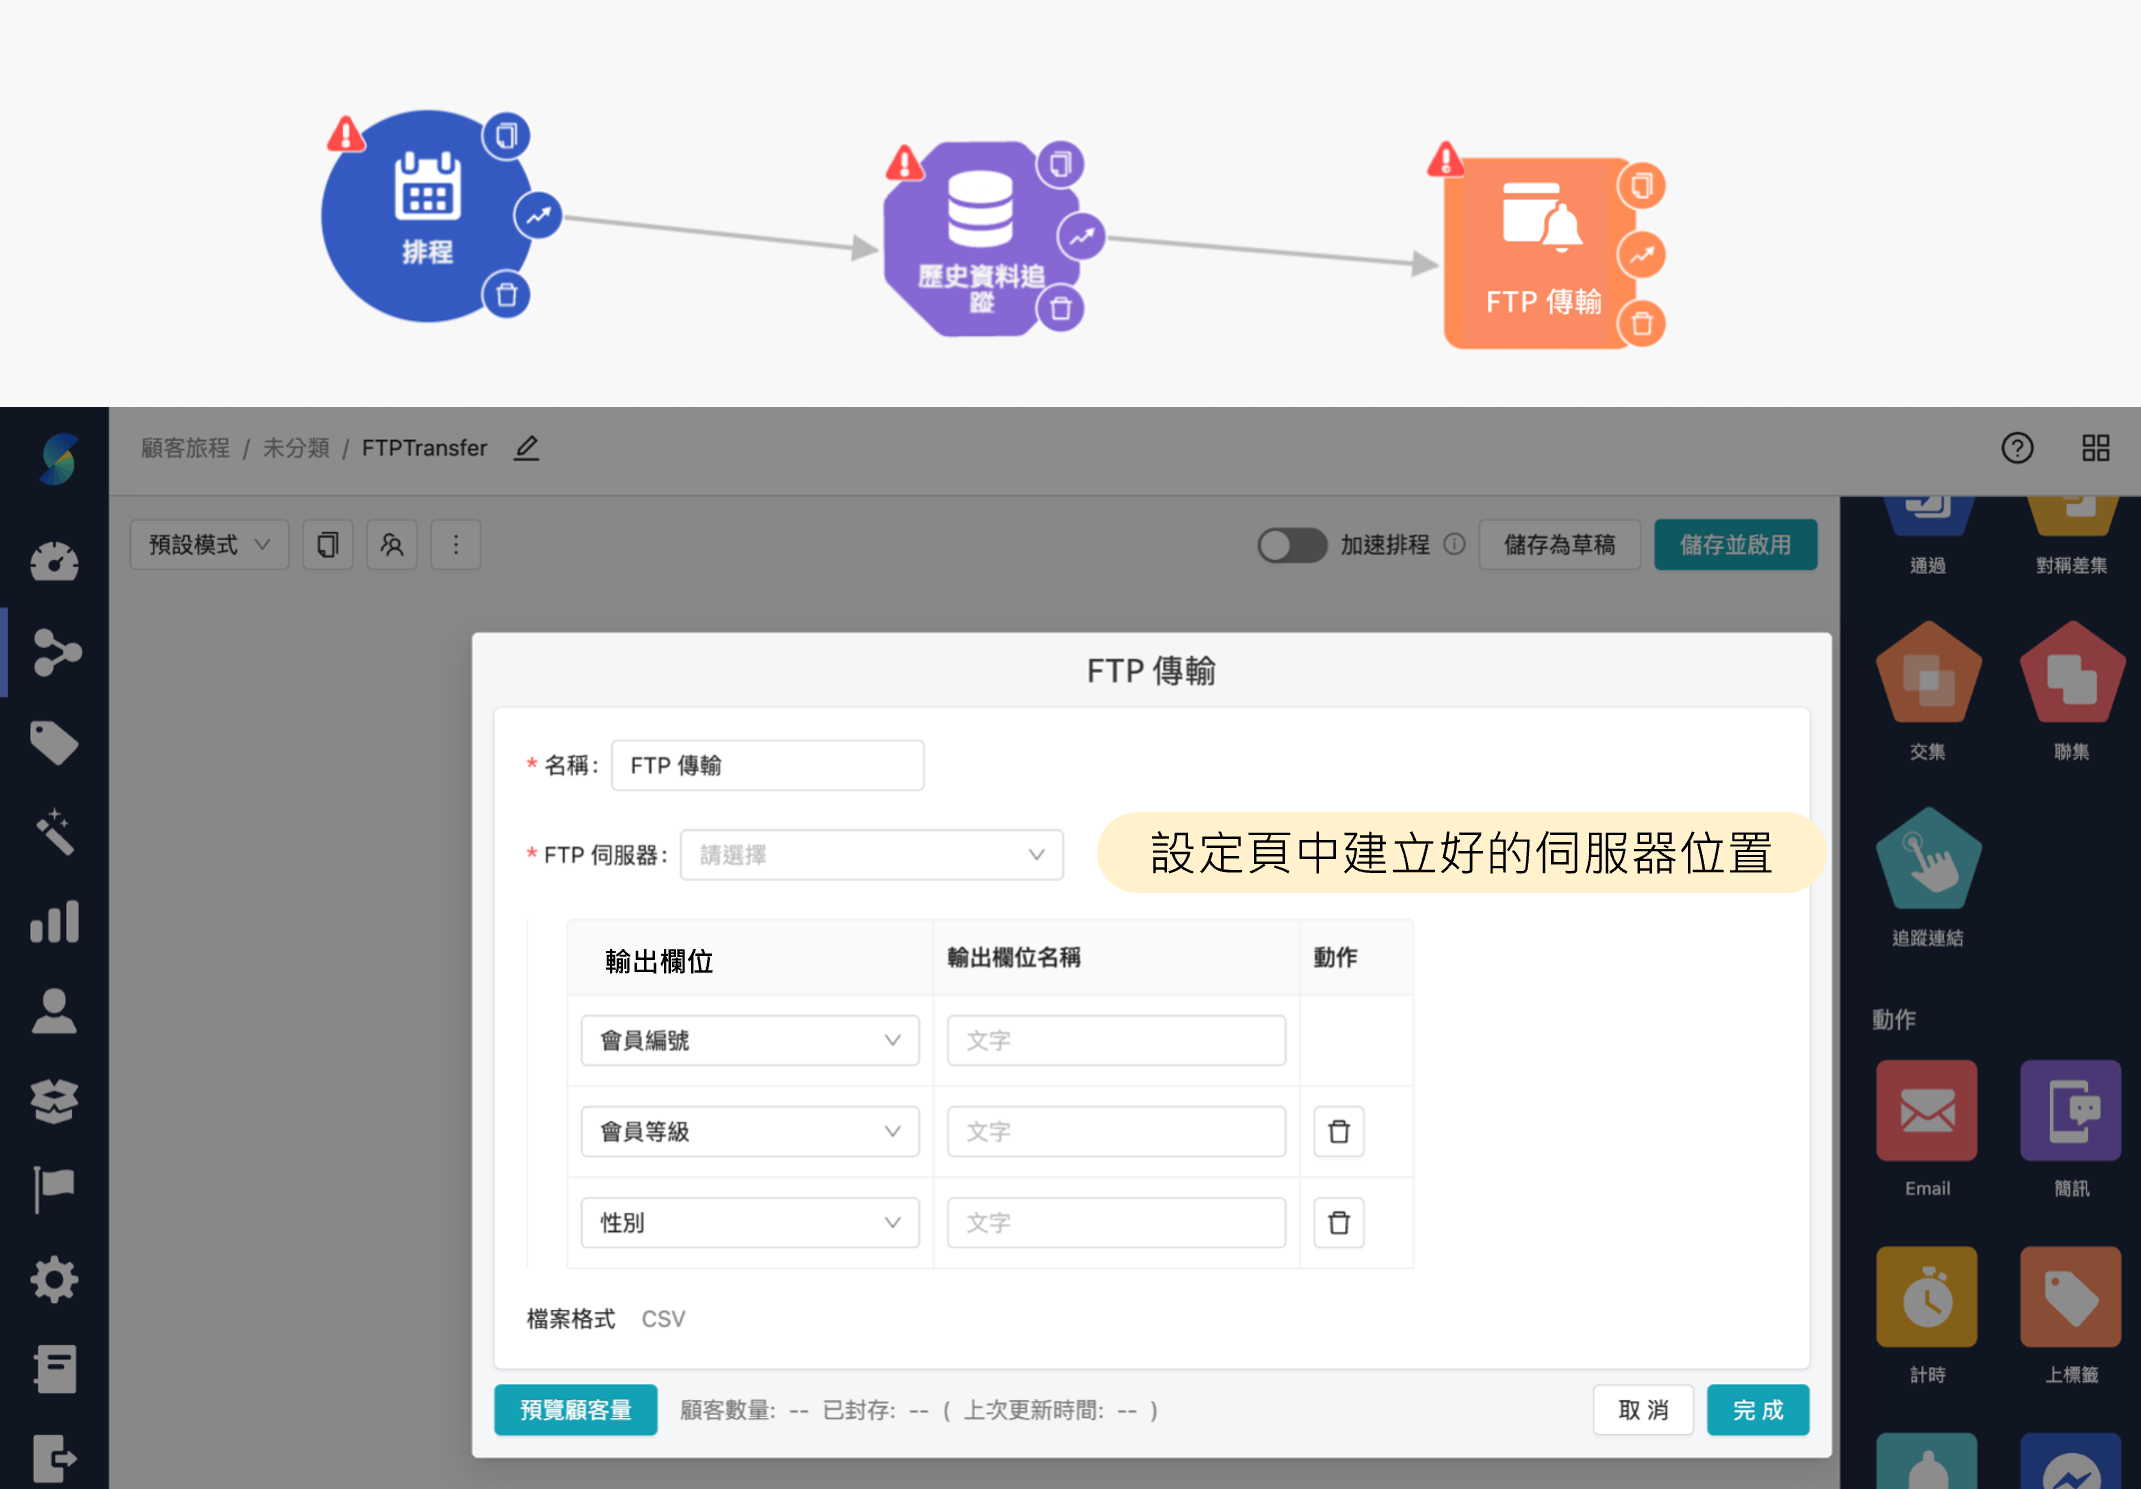Open help question mark icon
The image size is (2141, 1489).
pyautogui.click(x=2016, y=447)
